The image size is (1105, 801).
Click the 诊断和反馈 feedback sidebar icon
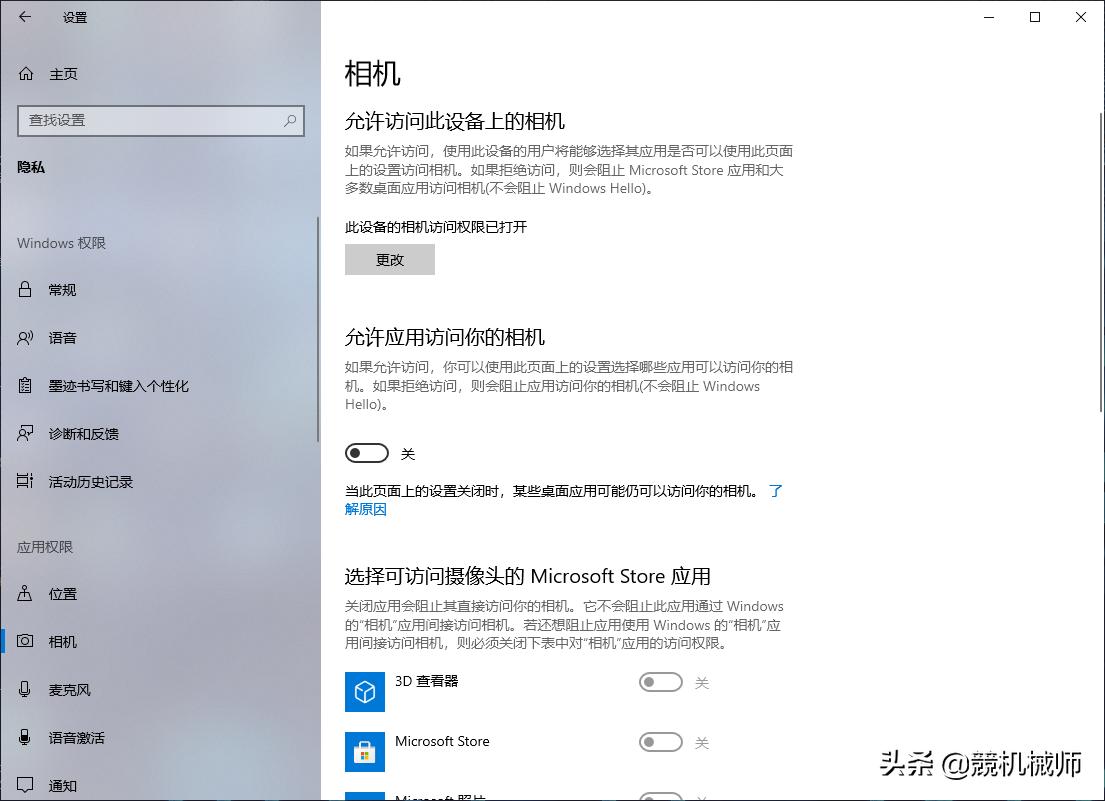pyautogui.click(x=24, y=433)
